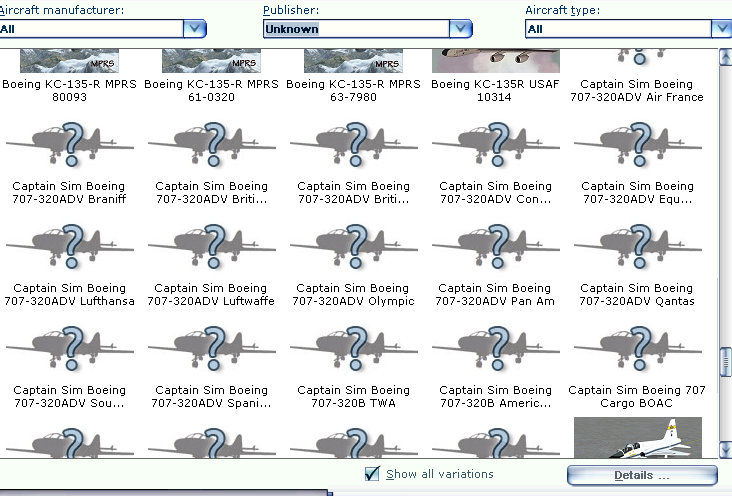The height and width of the screenshot is (496, 732).
Task: Click the Details button
Action: coord(642,475)
